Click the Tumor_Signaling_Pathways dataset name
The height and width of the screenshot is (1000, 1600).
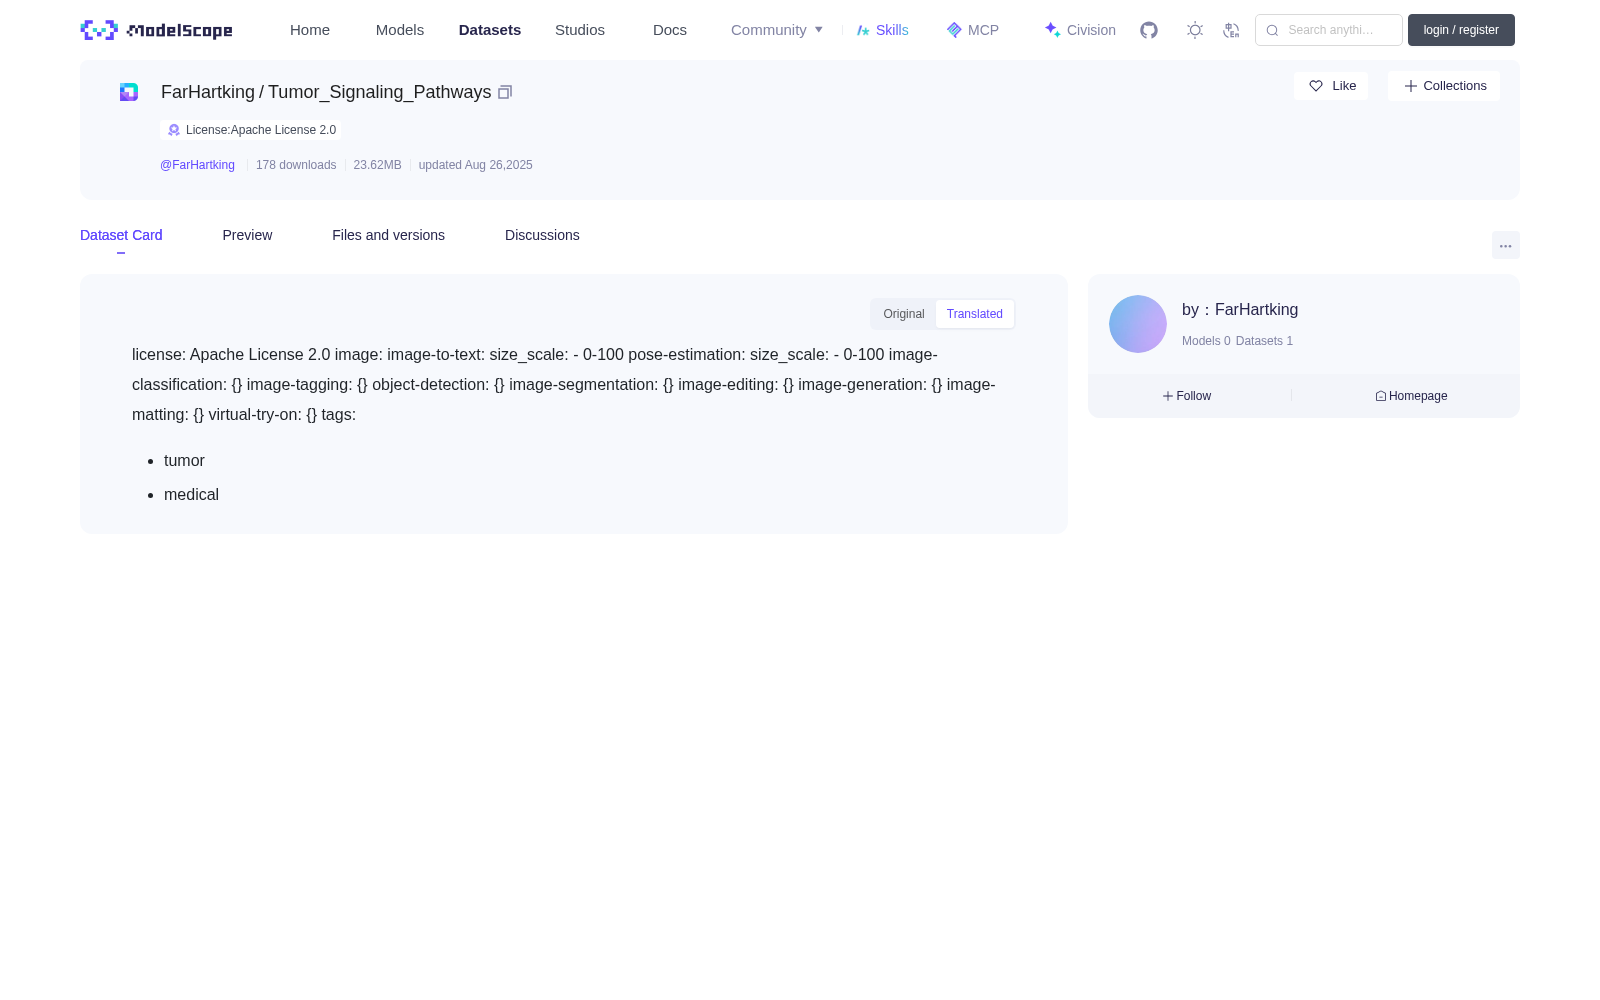[x=380, y=92]
